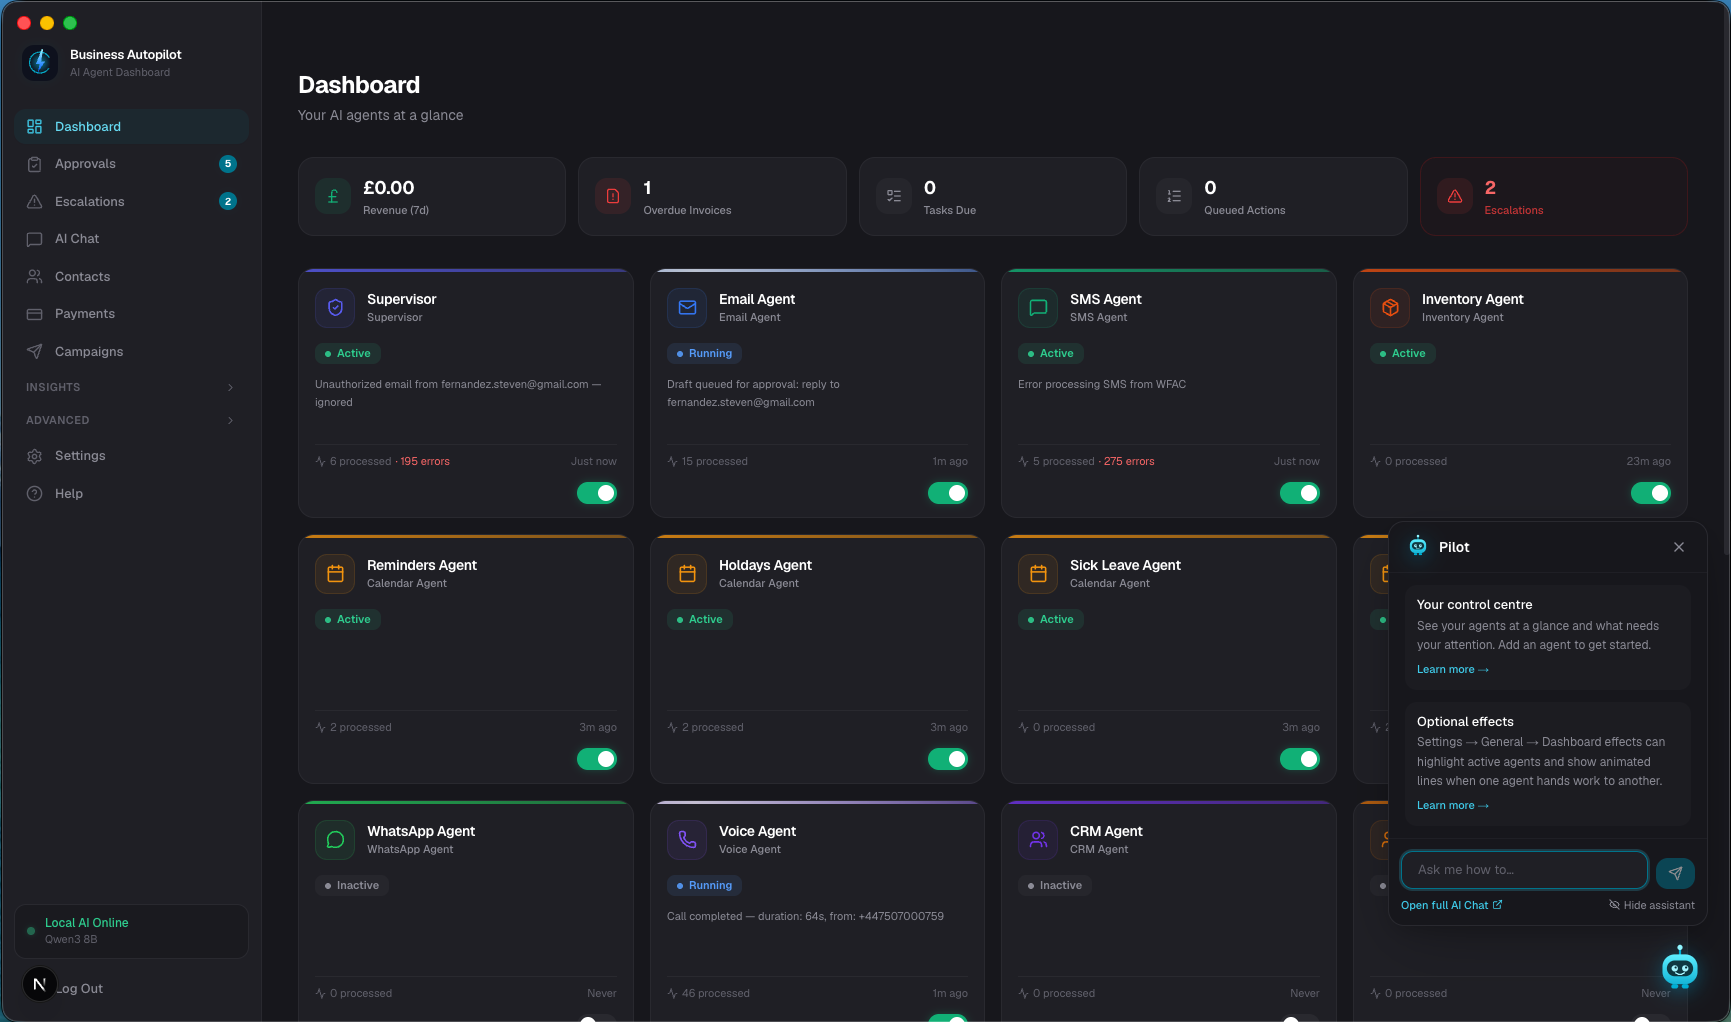Viewport: 1731px width, 1022px height.
Task: Click Hide assistant
Action: (1652, 905)
